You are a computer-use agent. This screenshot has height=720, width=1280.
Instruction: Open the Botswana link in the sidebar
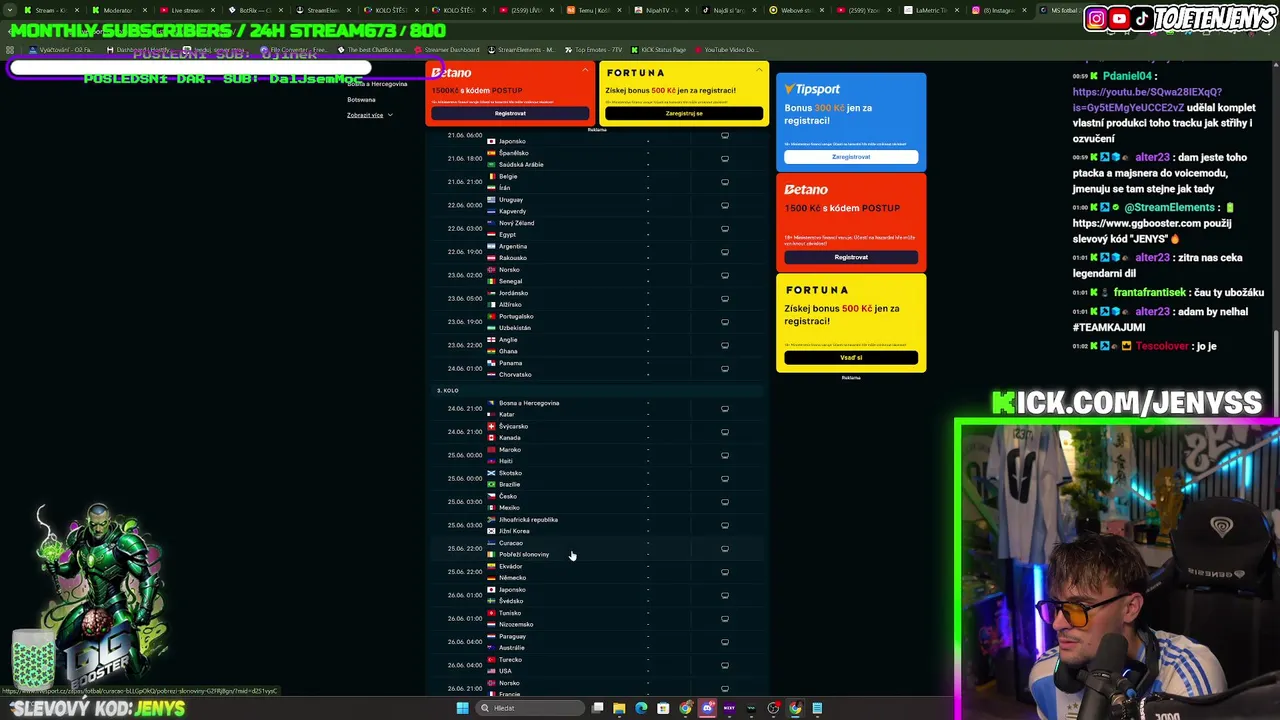click(361, 100)
